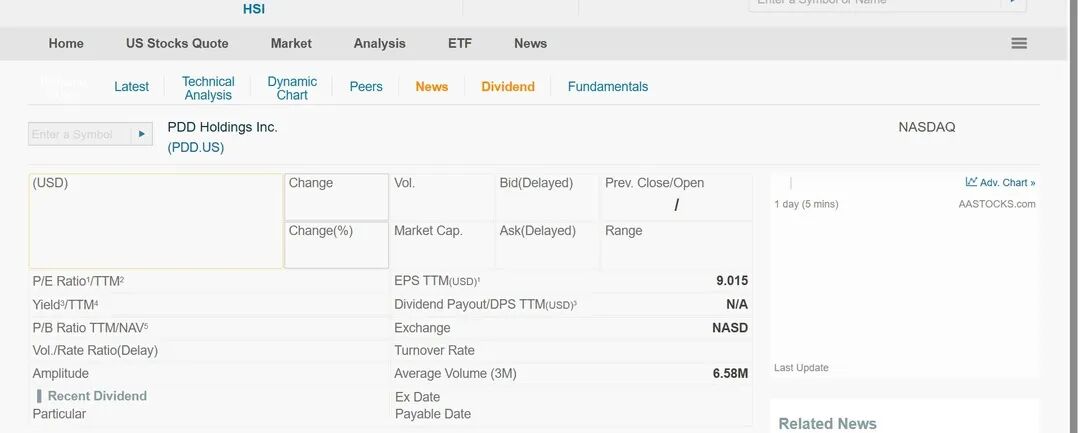The height and width of the screenshot is (433, 1080).
Task: Open the Fundamentals tab
Action: tap(608, 87)
